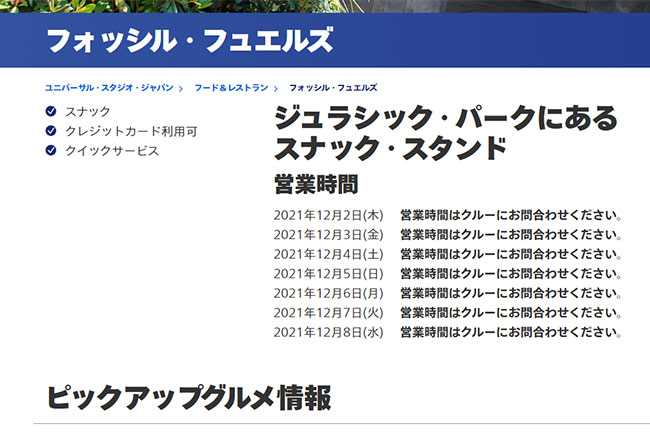Select the date 2021年12月8日(水)

[328, 332]
